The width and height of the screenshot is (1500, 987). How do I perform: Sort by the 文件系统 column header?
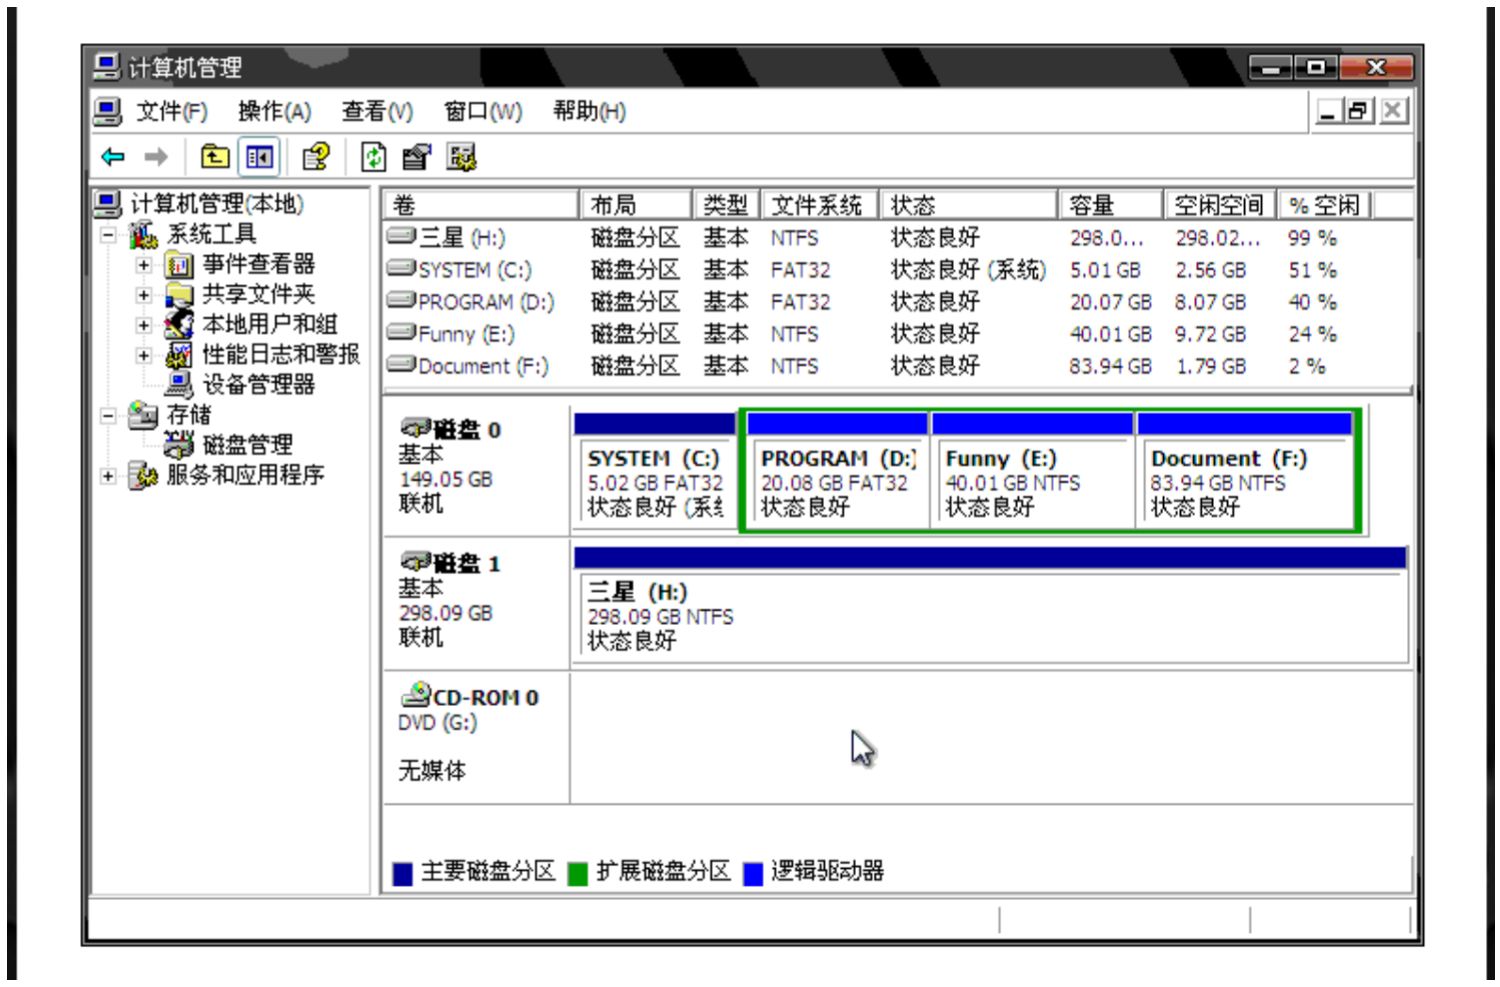[x=820, y=205]
